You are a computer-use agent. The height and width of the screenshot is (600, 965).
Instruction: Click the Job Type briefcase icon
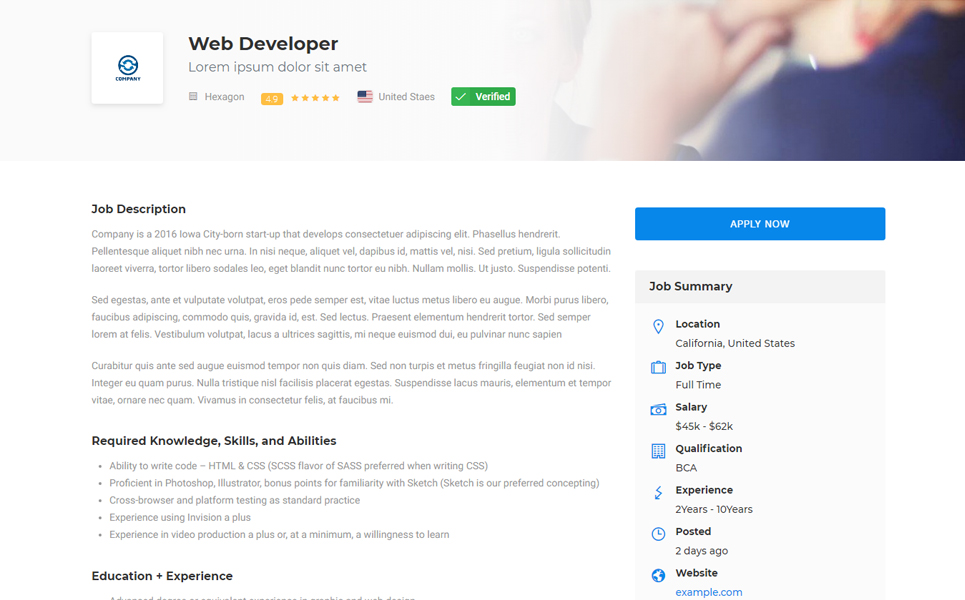point(658,367)
